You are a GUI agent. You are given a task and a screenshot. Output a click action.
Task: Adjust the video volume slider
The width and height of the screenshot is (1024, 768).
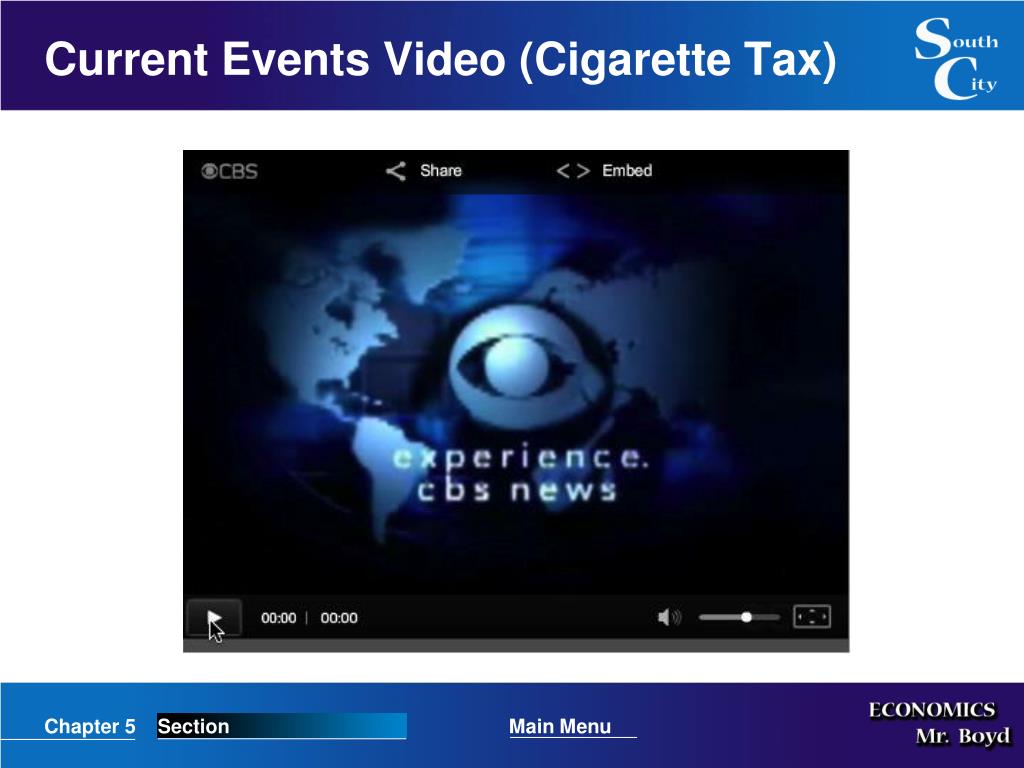point(739,617)
